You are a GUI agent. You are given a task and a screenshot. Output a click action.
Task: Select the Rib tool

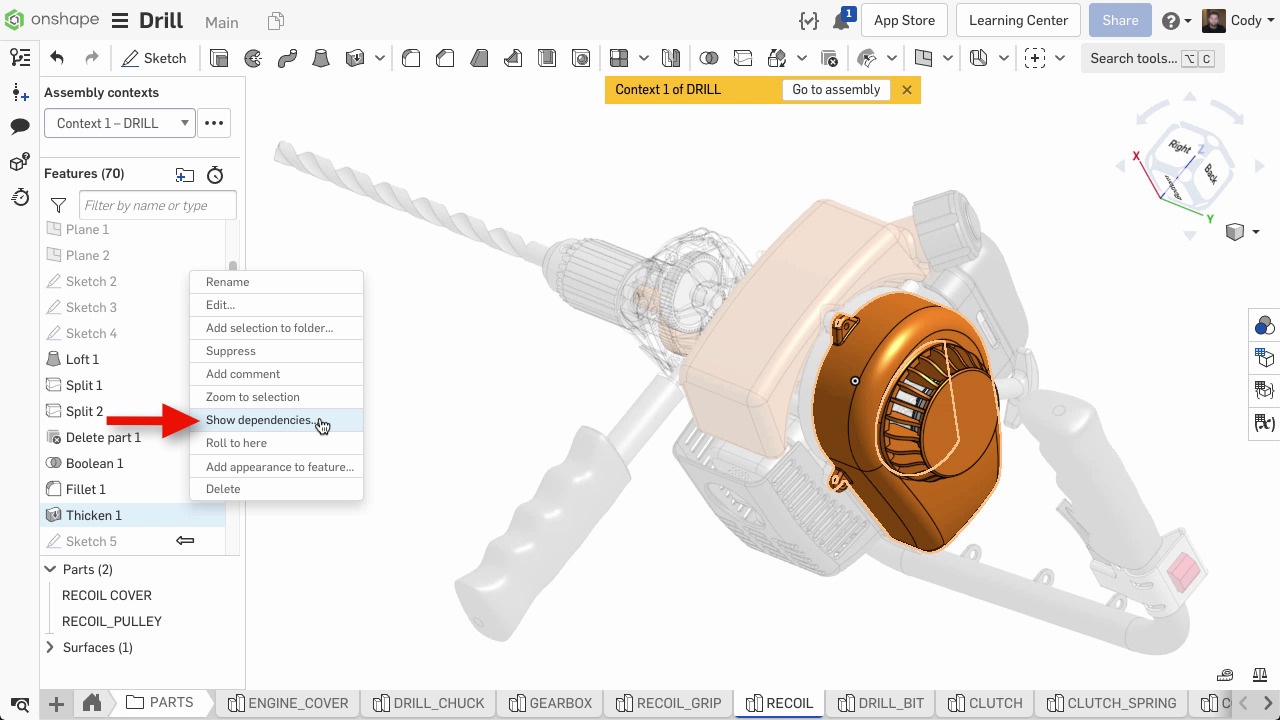point(513,58)
